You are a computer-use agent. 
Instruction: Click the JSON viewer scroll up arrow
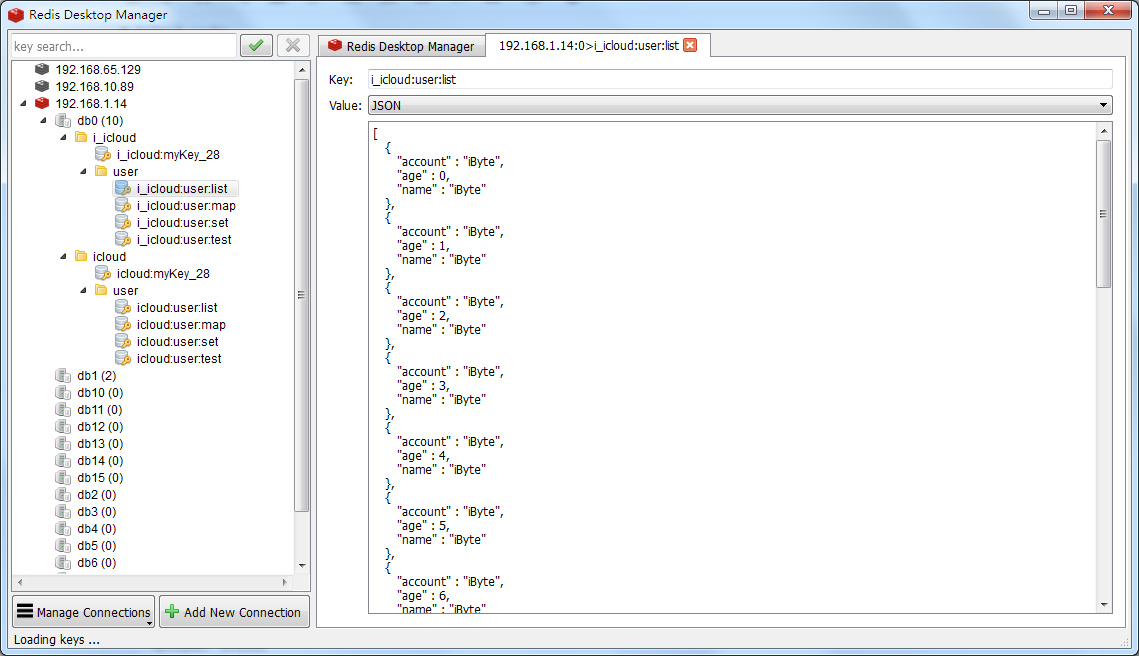tap(1104, 131)
